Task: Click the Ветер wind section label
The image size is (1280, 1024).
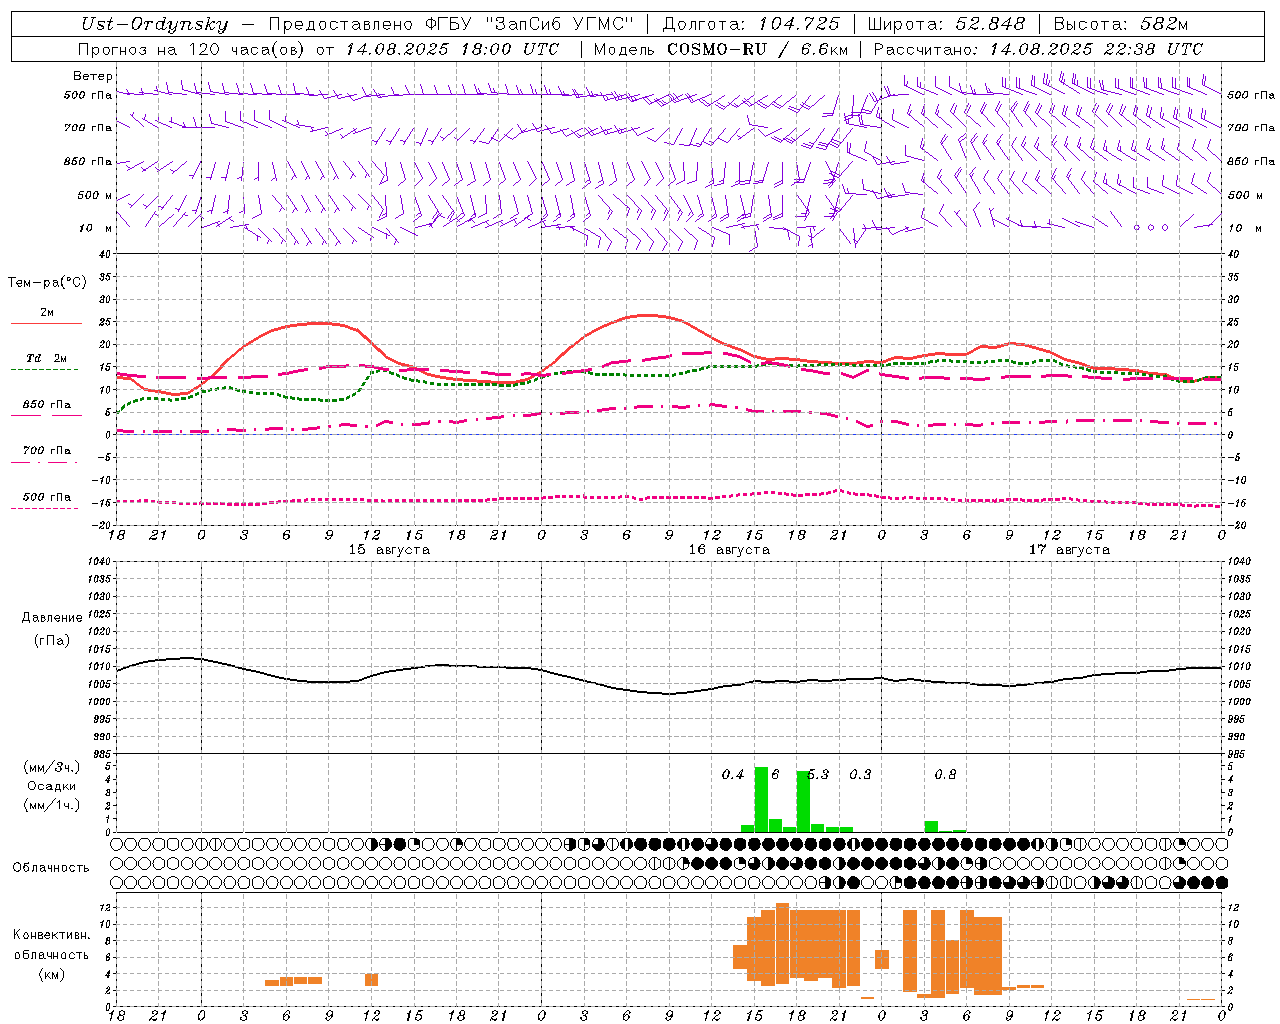Action: (x=93, y=76)
